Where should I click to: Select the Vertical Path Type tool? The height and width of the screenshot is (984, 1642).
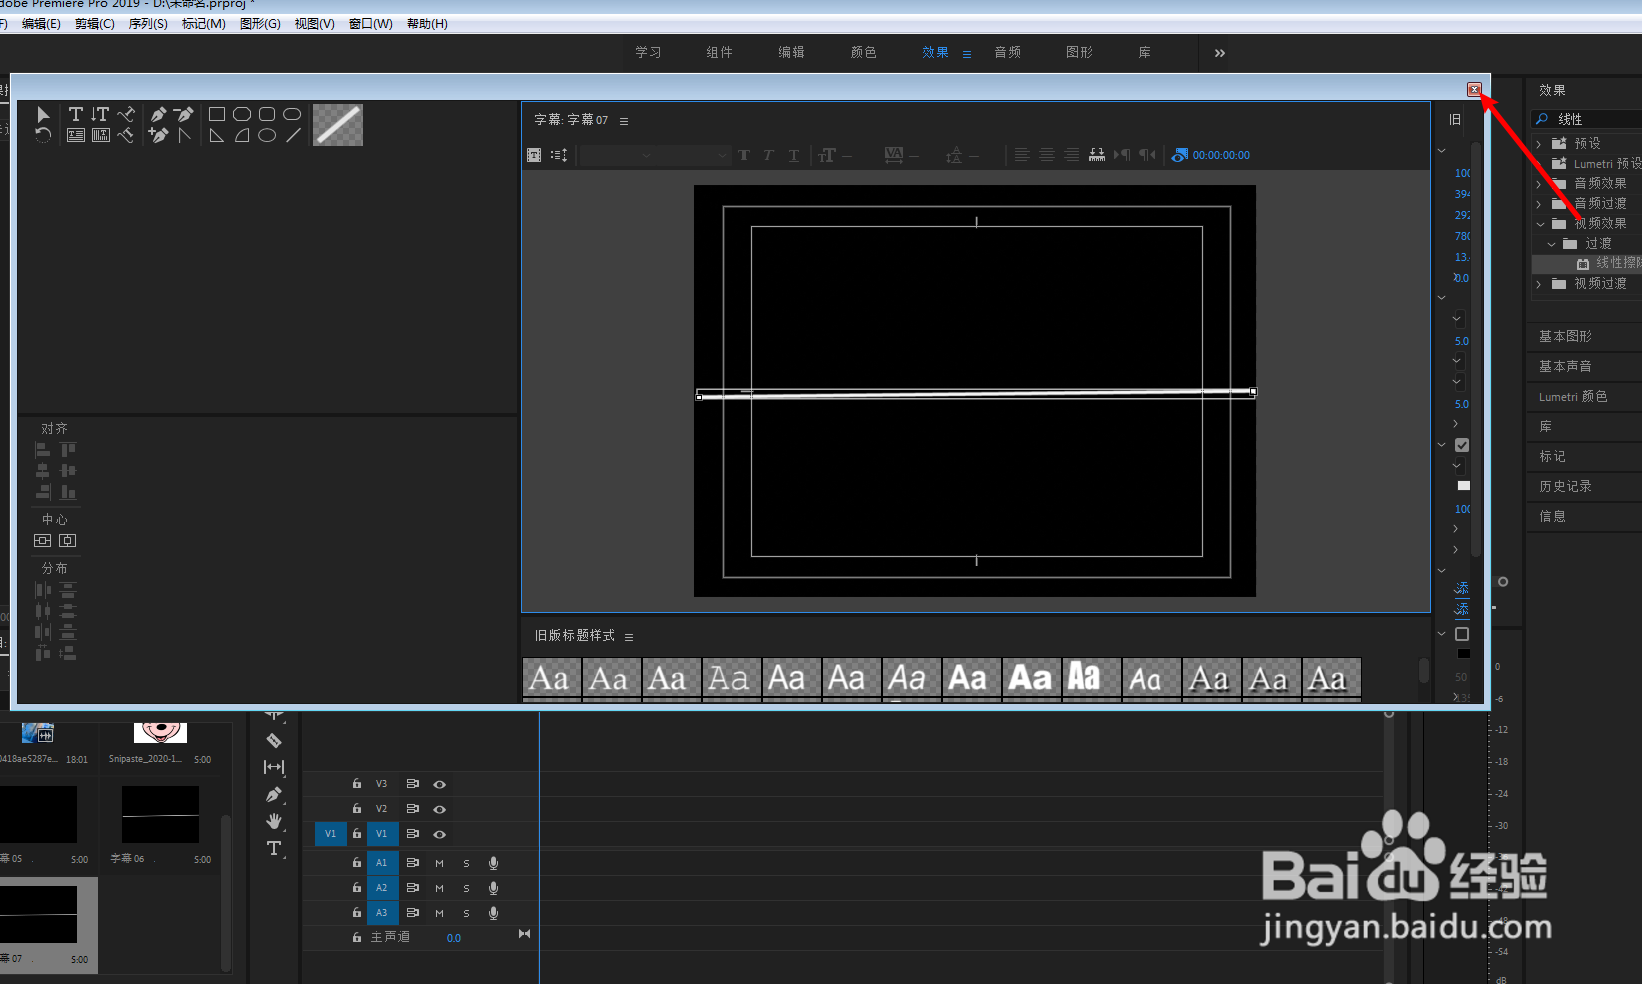[x=126, y=135]
